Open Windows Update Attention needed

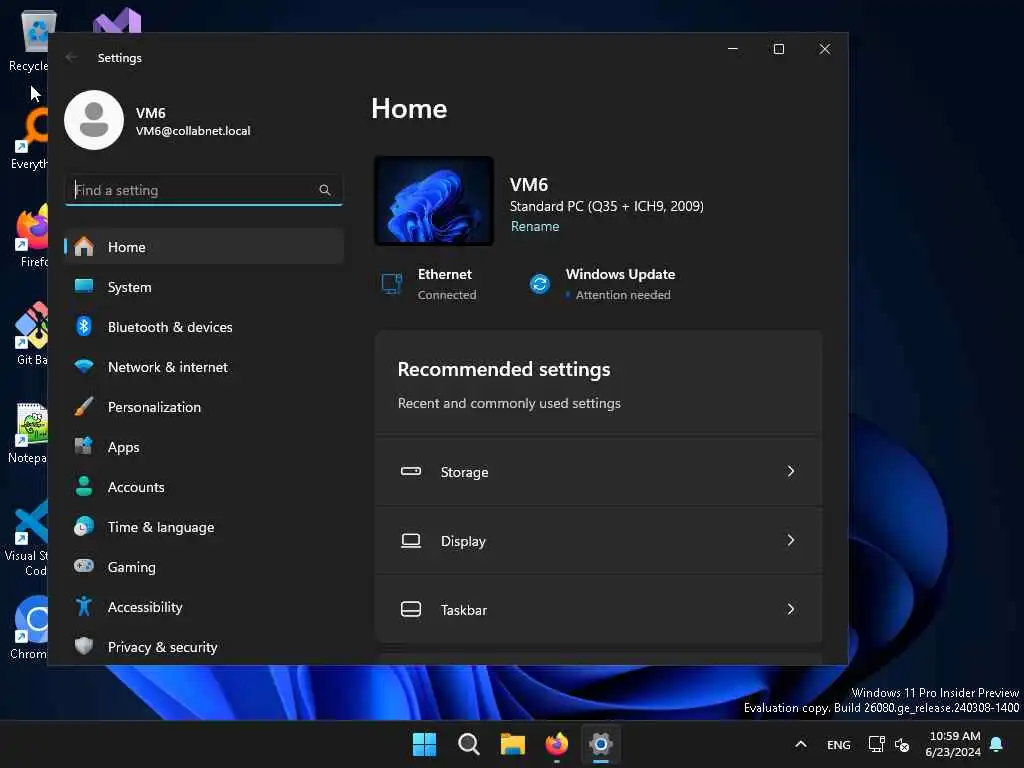(x=601, y=284)
